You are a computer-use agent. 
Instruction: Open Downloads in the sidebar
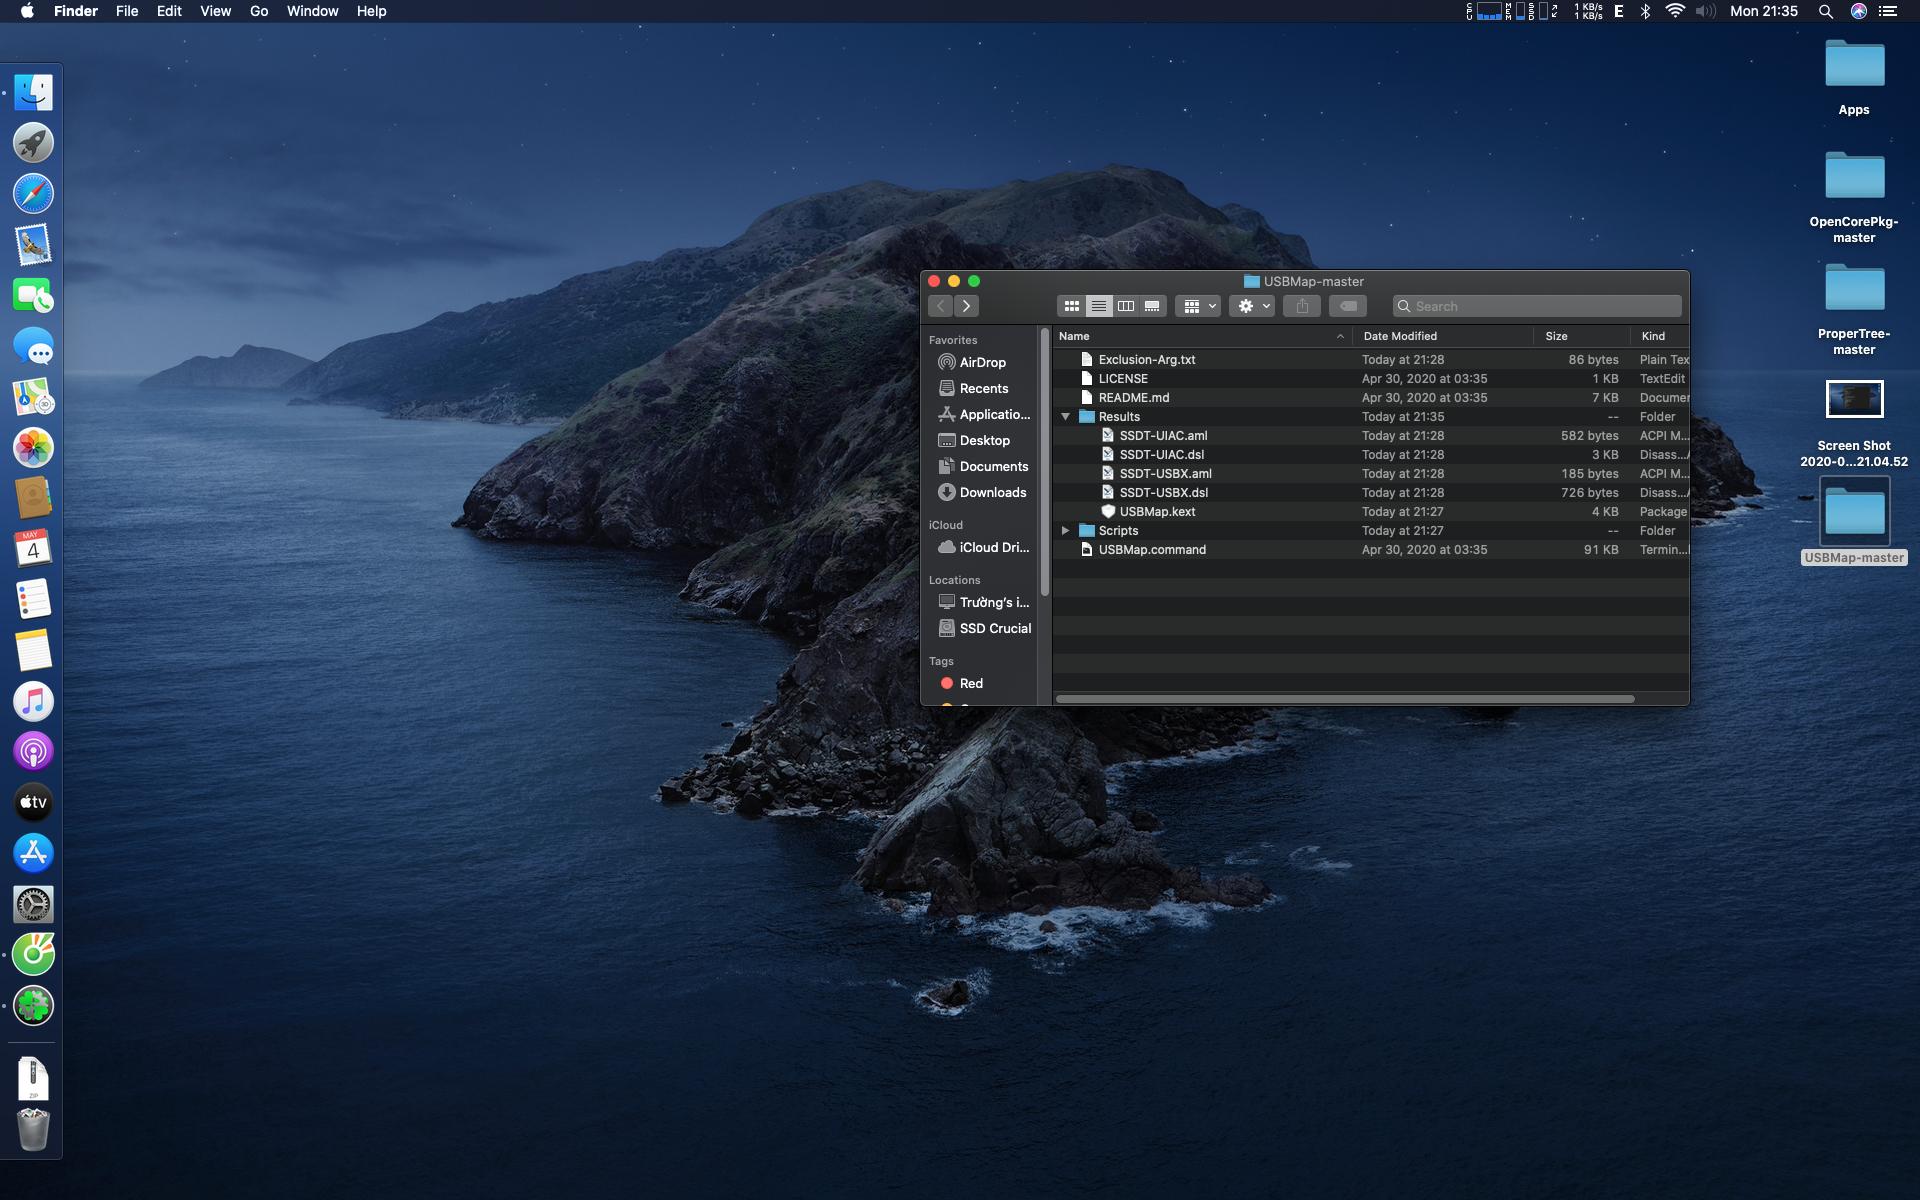982,492
